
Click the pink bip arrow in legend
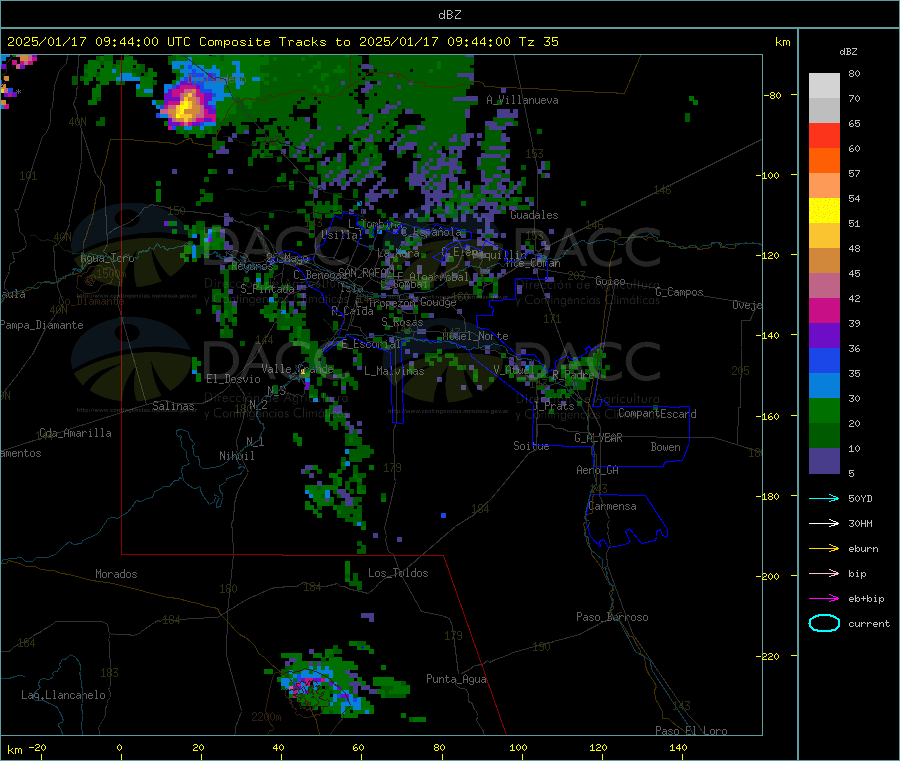click(824, 573)
